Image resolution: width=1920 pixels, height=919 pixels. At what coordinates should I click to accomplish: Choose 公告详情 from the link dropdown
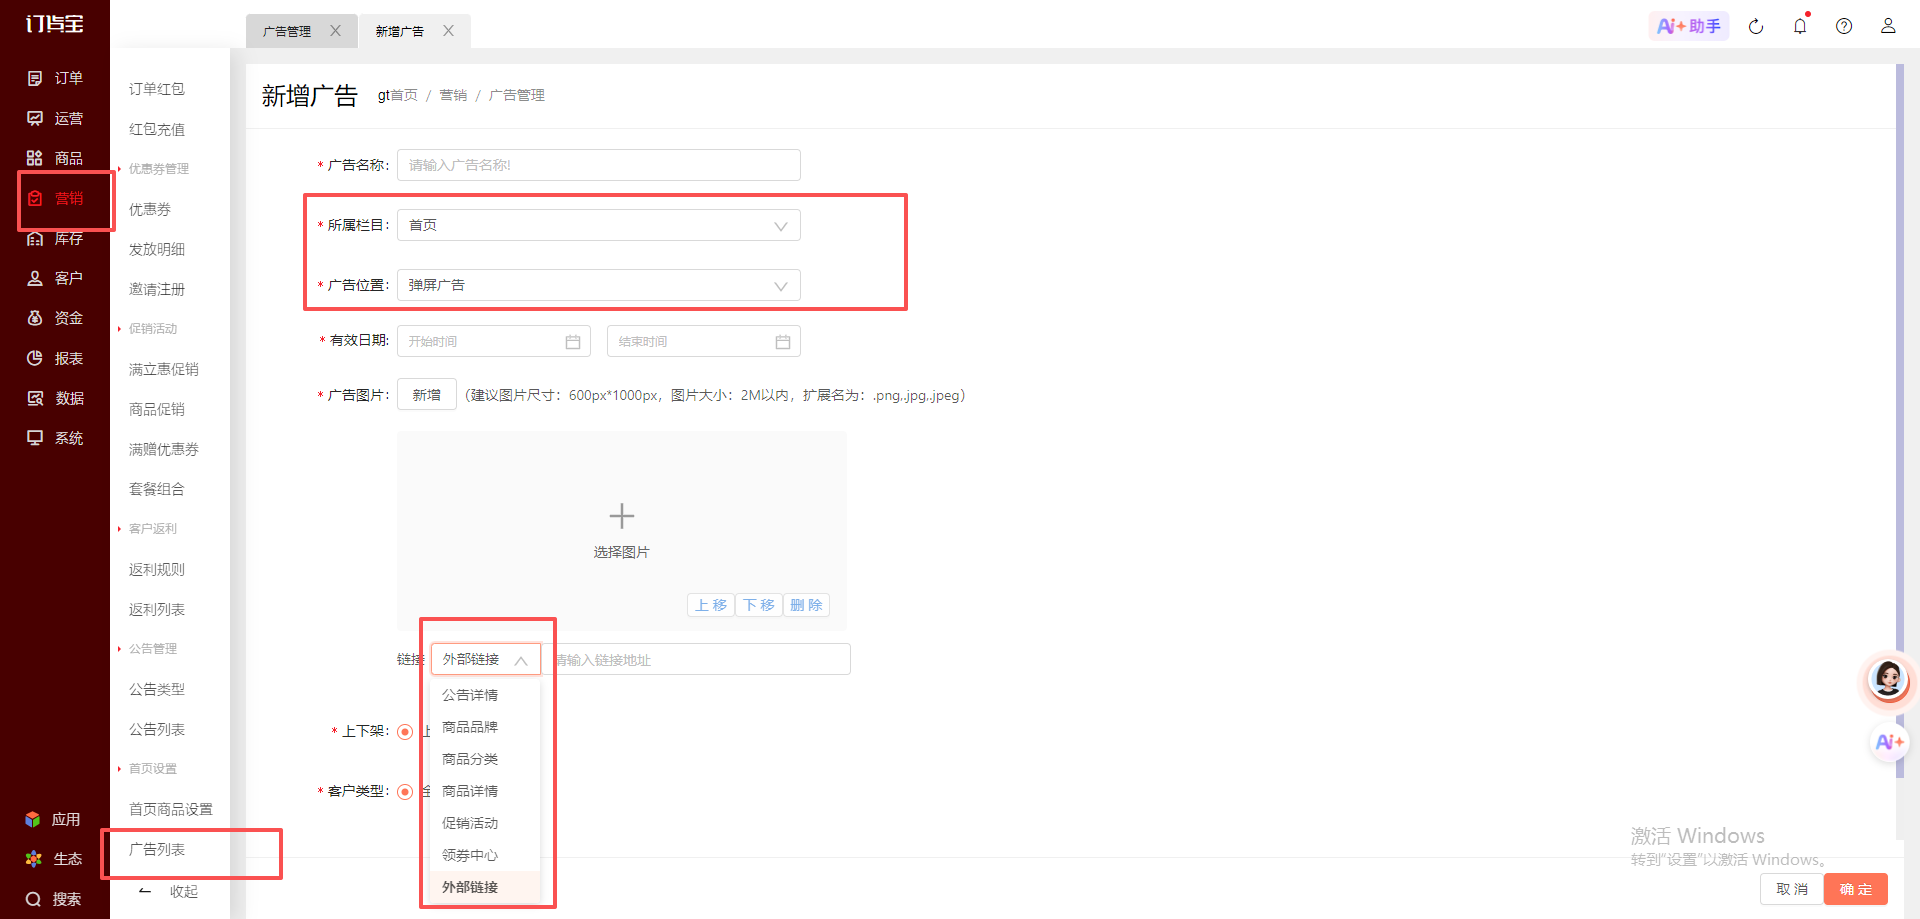(485, 695)
